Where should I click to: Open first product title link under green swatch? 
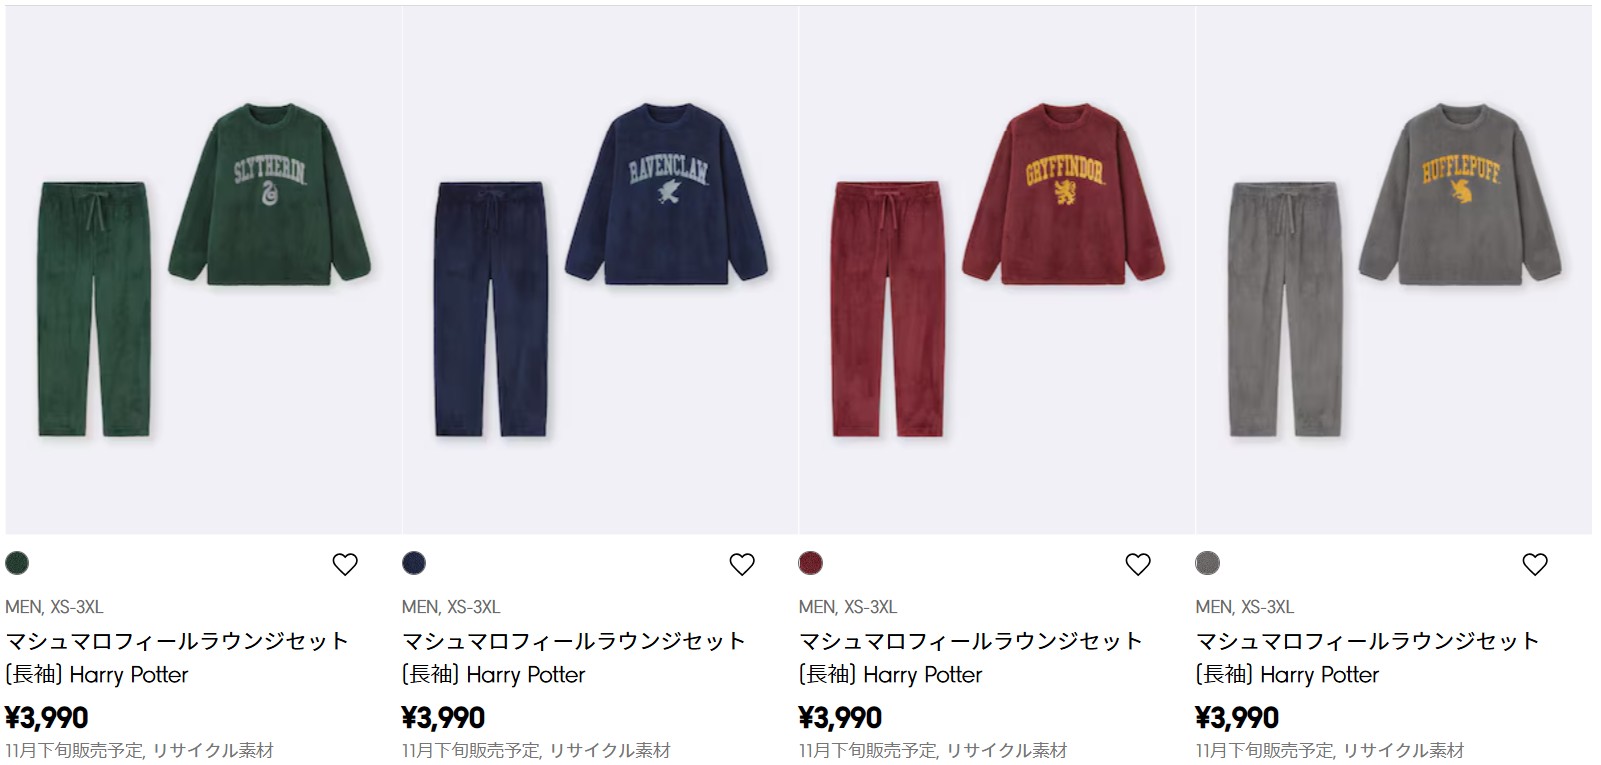click(x=177, y=657)
